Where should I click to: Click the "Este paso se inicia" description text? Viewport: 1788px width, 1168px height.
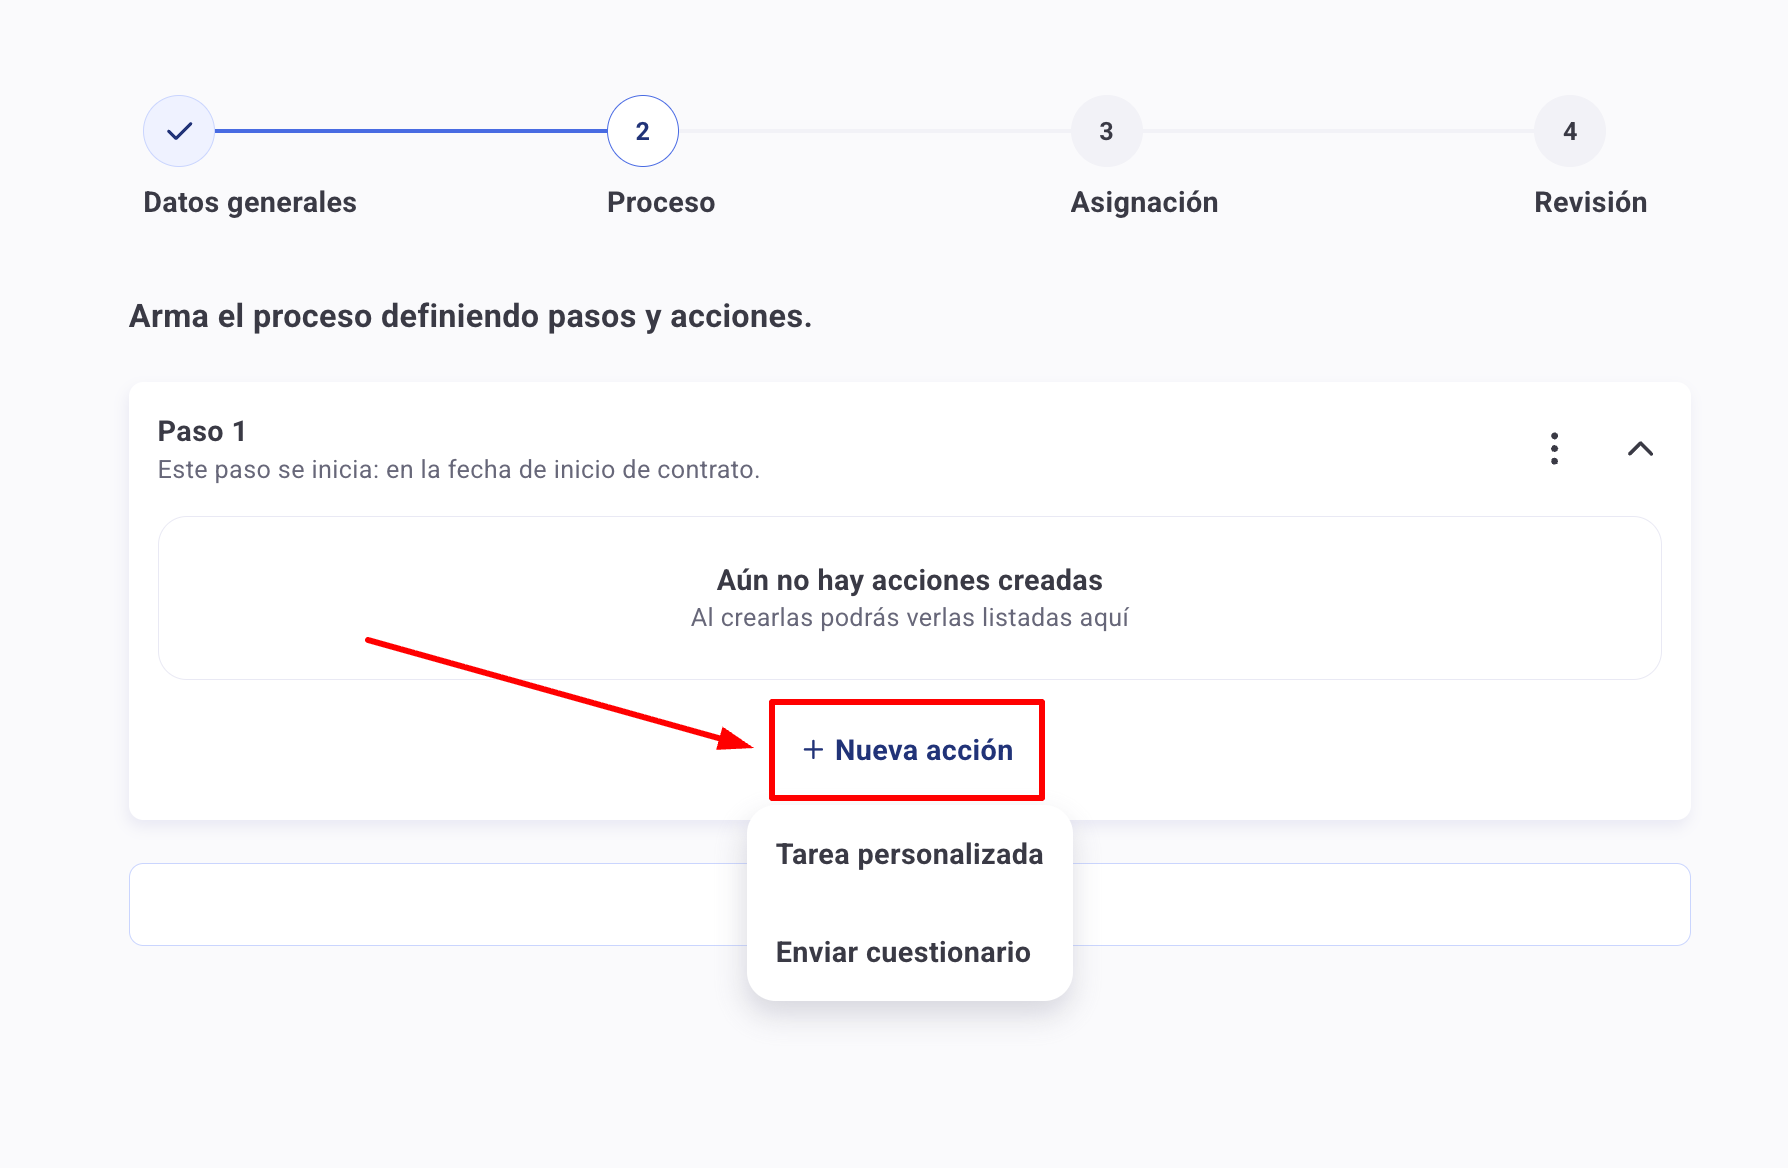click(x=458, y=470)
